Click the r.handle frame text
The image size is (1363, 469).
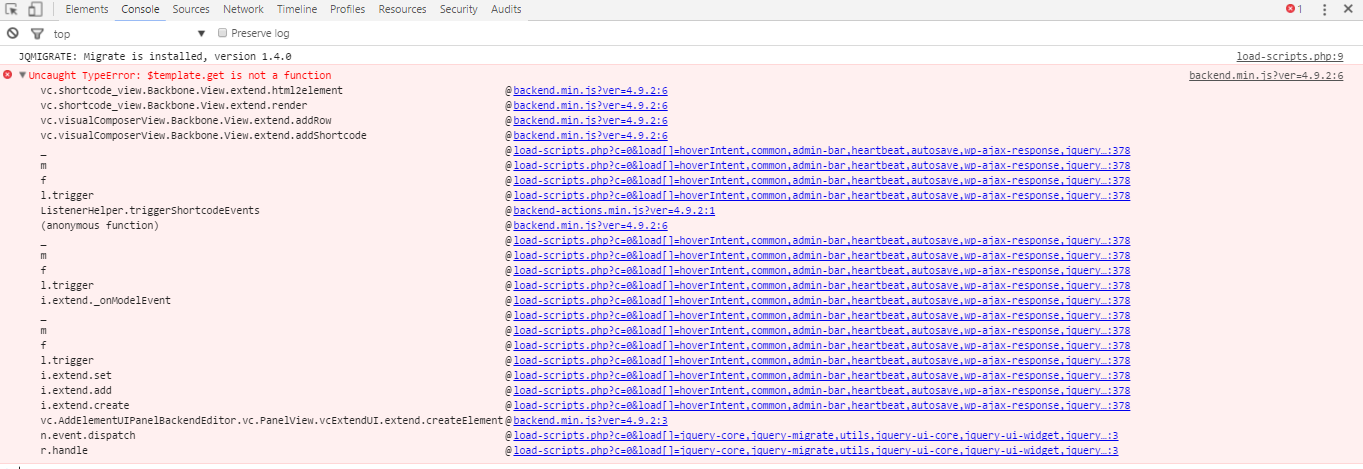(x=64, y=450)
